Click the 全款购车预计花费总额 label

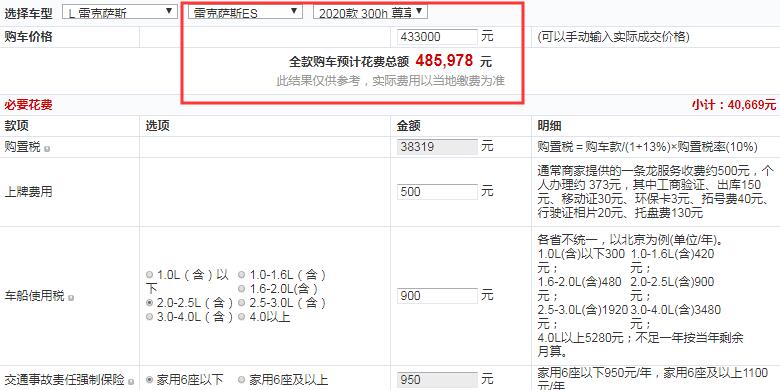coord(349,62)
